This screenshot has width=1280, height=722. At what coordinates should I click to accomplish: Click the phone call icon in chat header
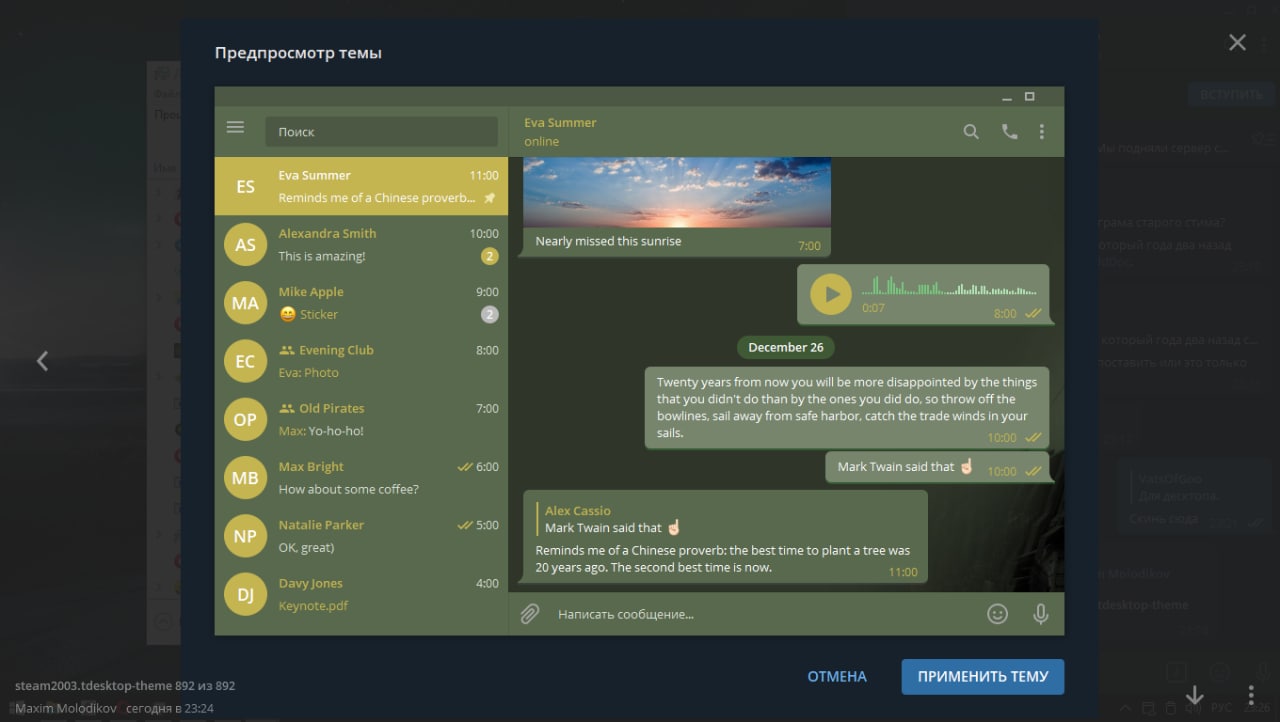(1009, 131)
